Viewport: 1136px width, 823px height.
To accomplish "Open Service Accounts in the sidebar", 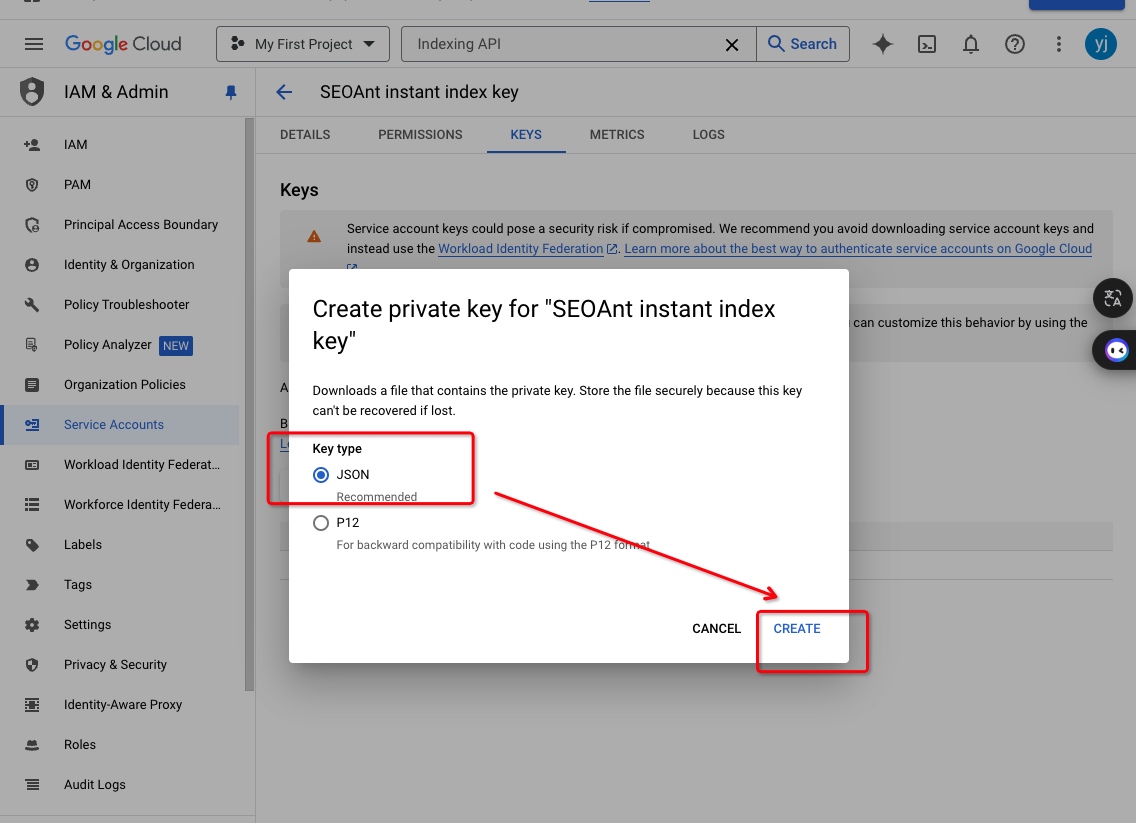I will [121, 425].
